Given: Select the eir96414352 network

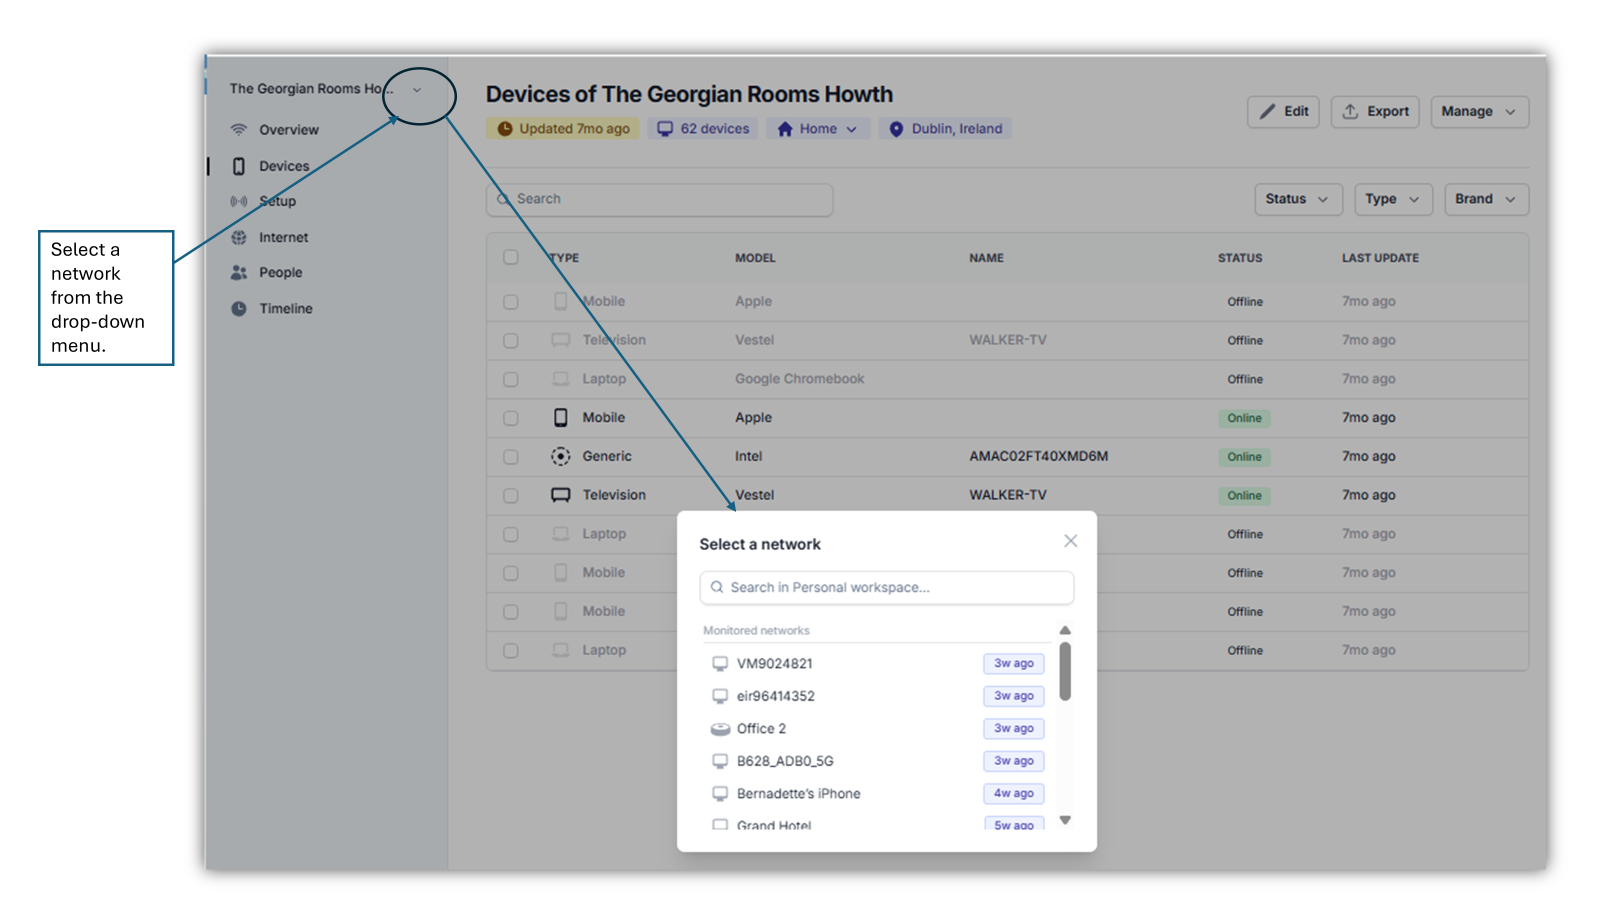Looking at the screenshot, I should [x=776, y=696].
